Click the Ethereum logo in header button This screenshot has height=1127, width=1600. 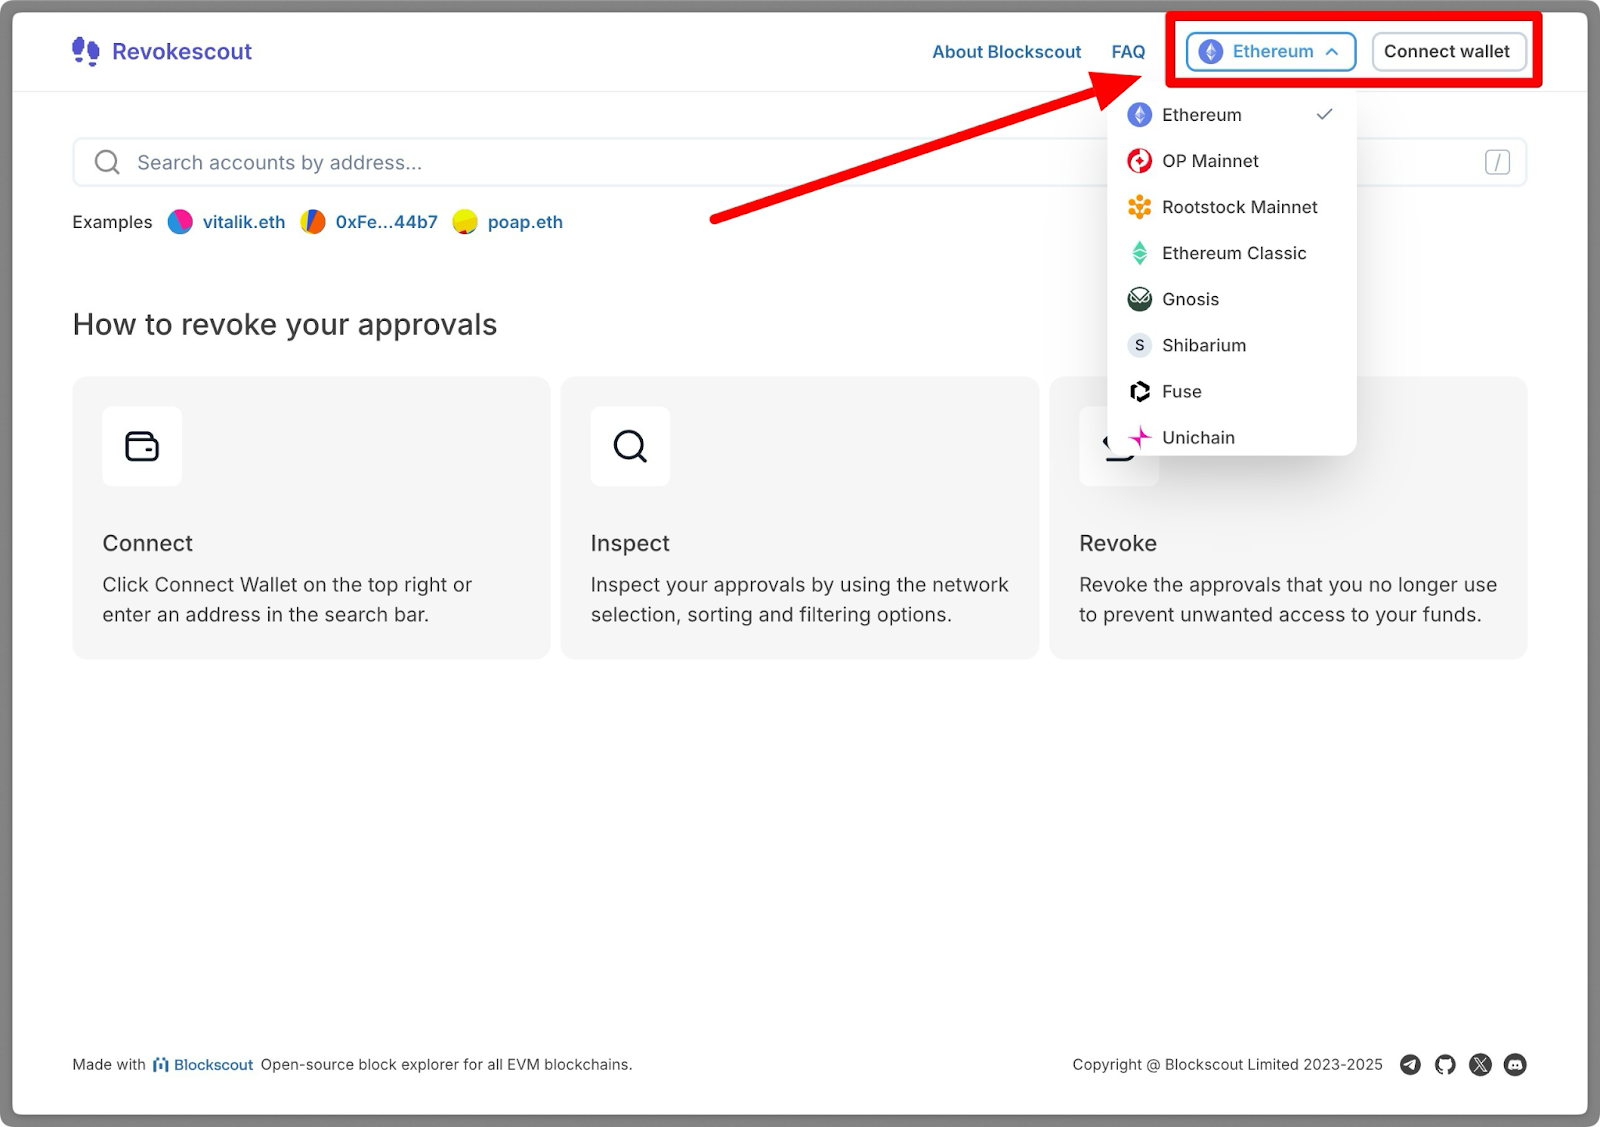coord(1210,52)
